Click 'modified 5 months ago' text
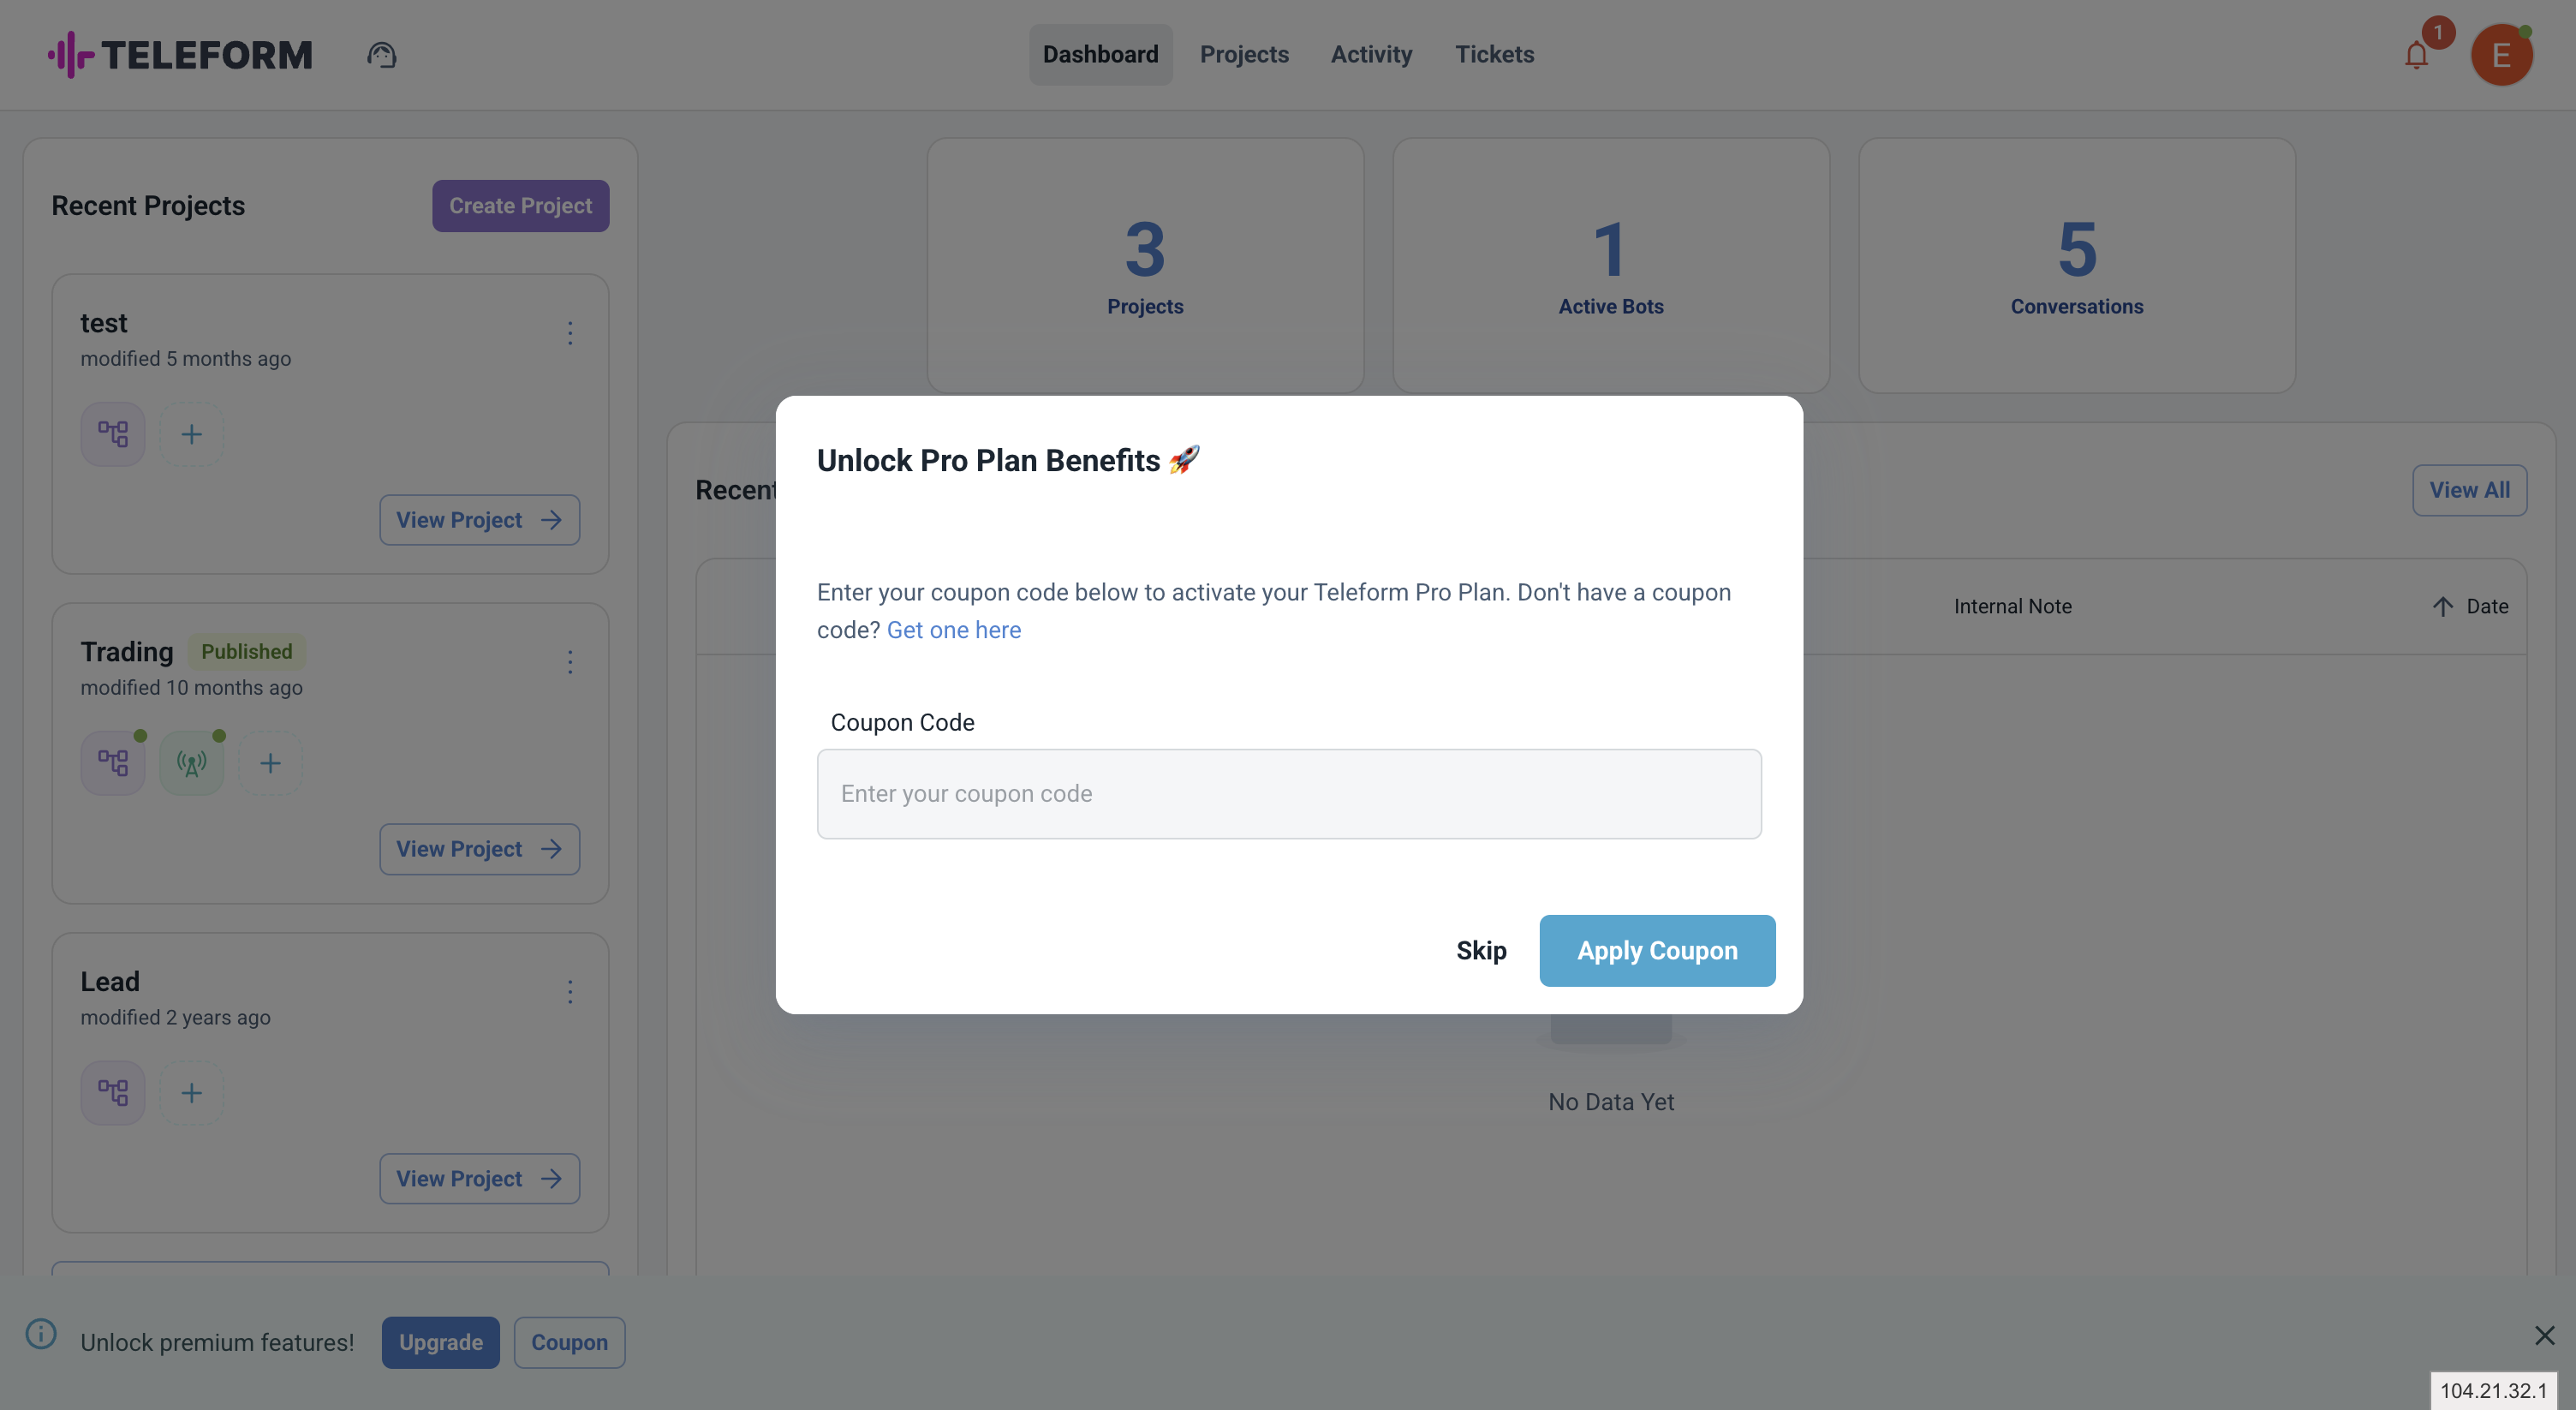The width and height of the screenshot is (2576, 1410). tap(186, 358)
